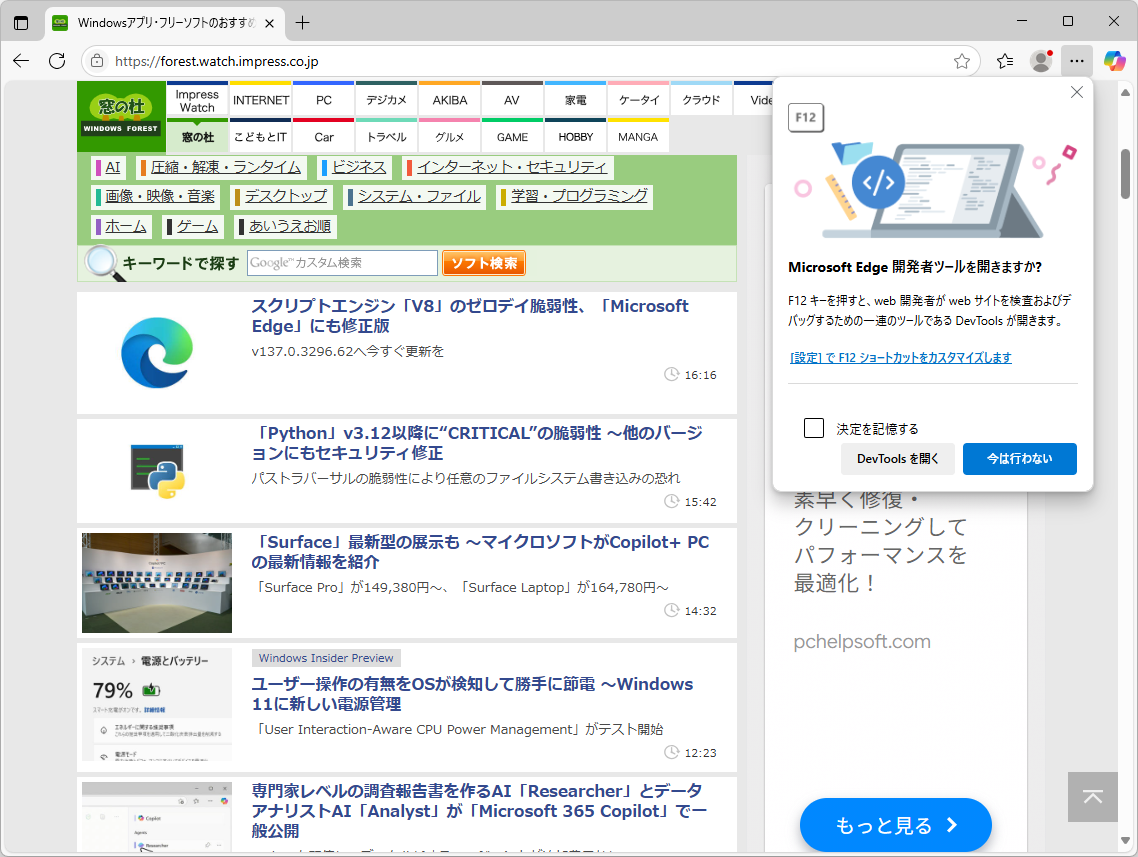Refresh the current page
The height and width of the screenshot is (857, 1138).
57,61
